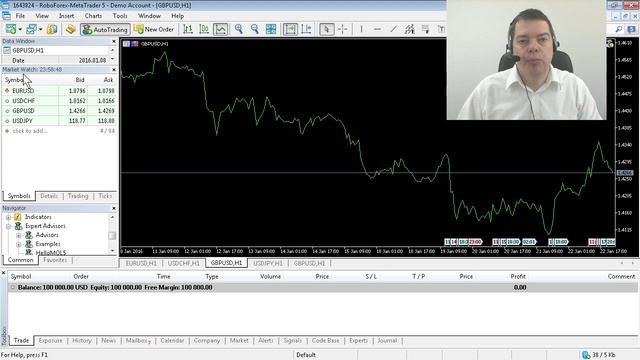Switch chart to candlesticks display
The height and width of the screenshot is (360, 640).
pos(204,29)
